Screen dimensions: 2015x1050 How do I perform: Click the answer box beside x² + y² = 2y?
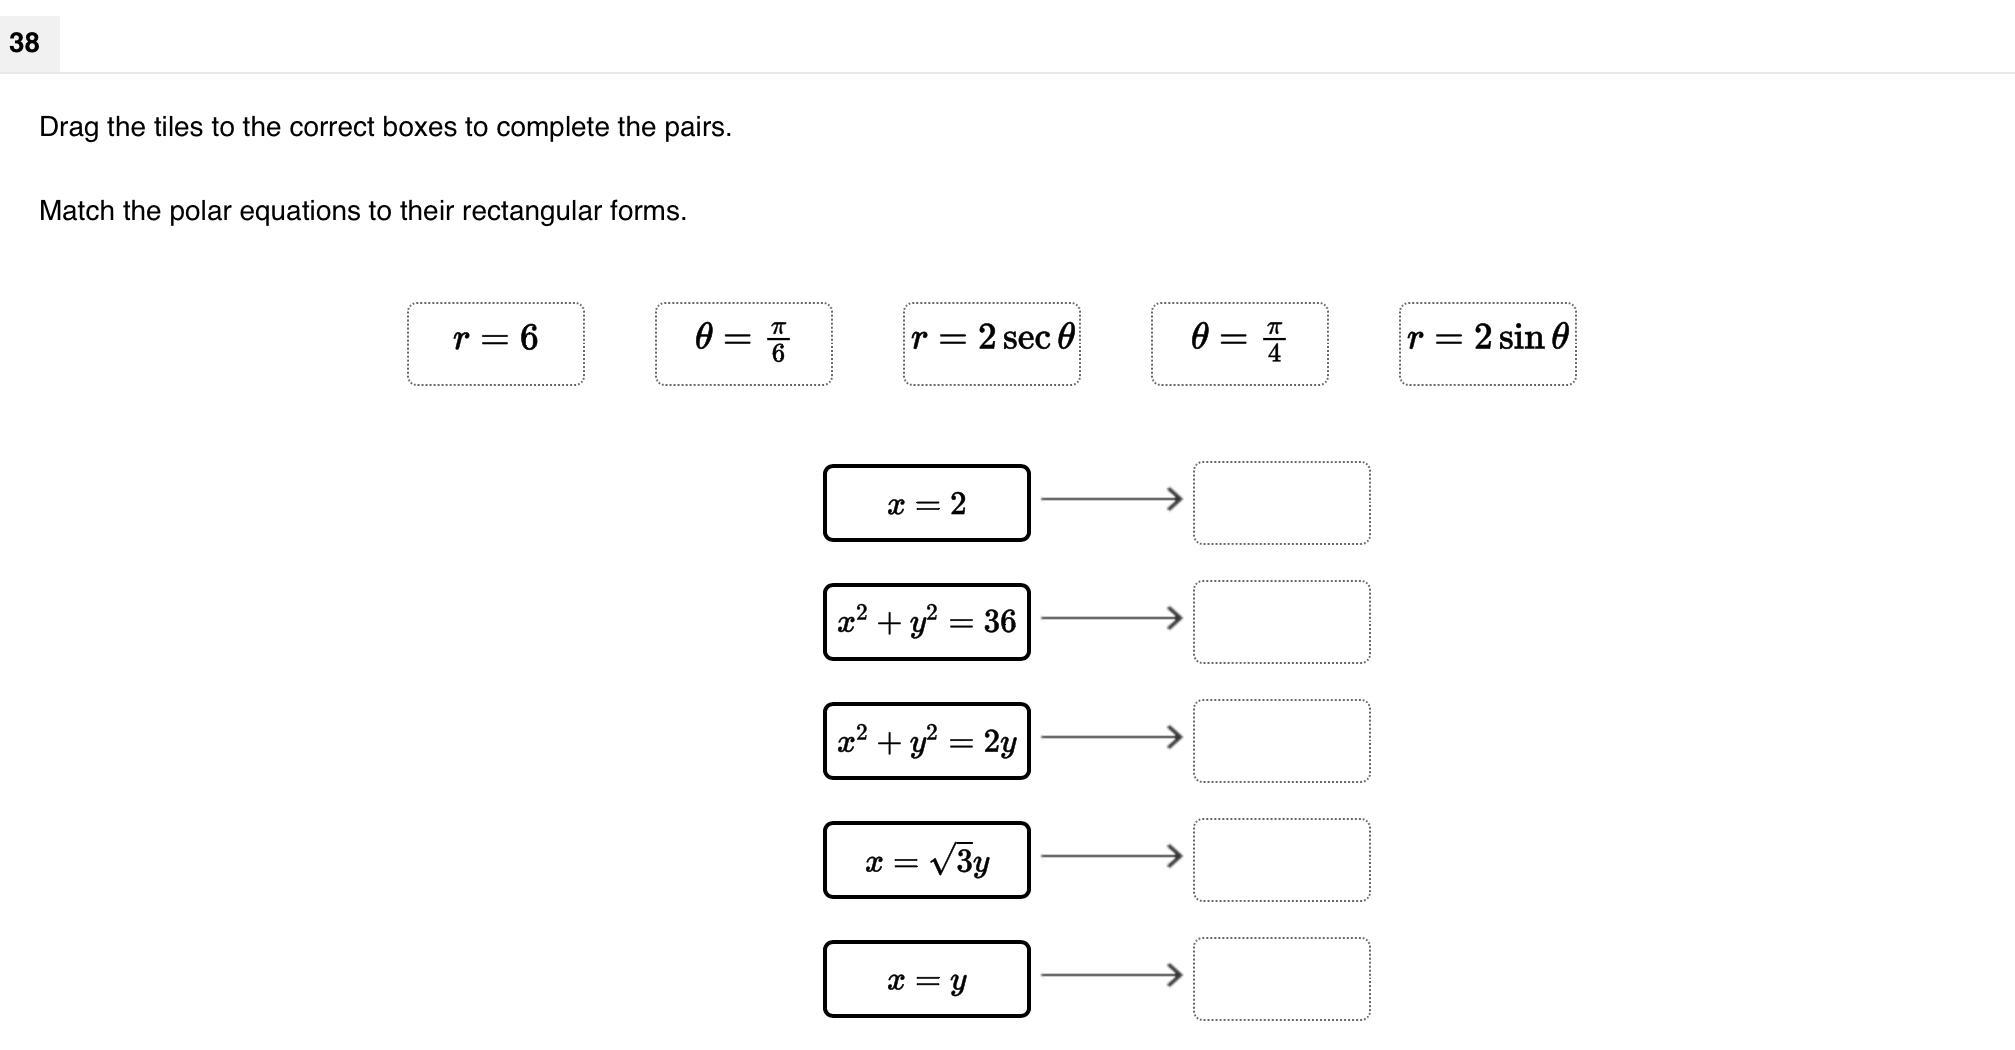coord(1282,740)
